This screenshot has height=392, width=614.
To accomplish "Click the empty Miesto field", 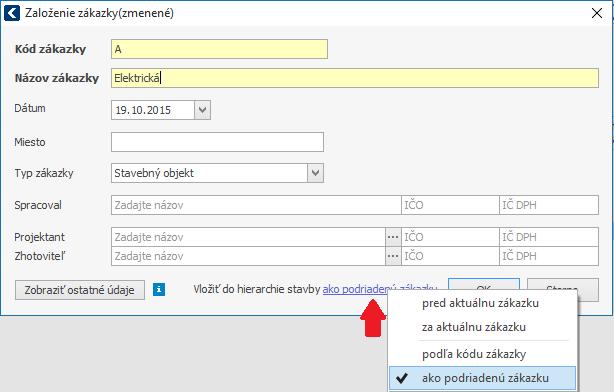I will 217,142.
